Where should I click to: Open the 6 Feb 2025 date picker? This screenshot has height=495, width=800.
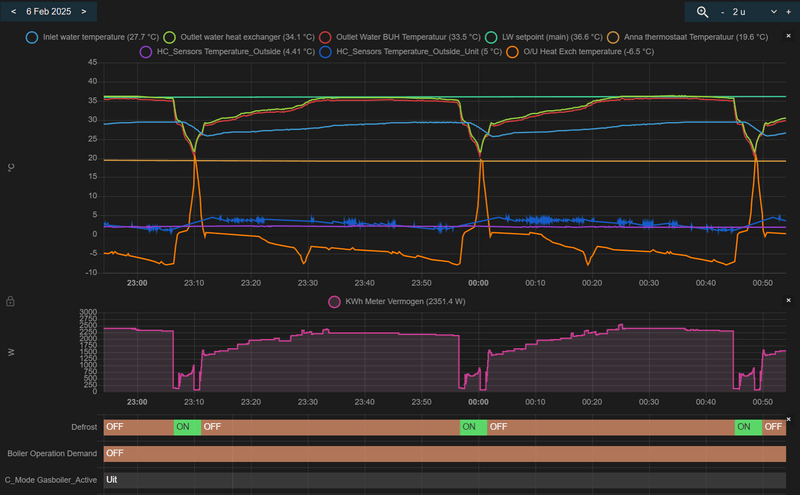point(48,11)
